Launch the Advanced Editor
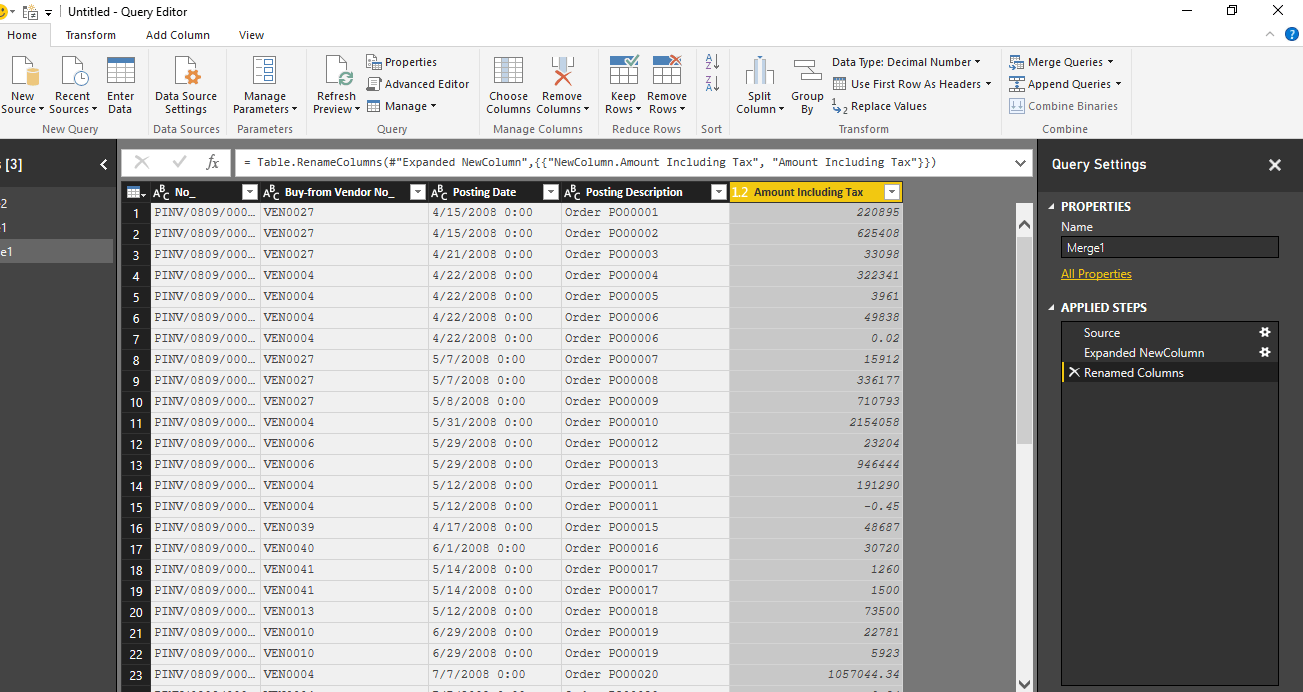This screenshot has width=1303, height=692. pyautogui.click(x=417, y=84)
